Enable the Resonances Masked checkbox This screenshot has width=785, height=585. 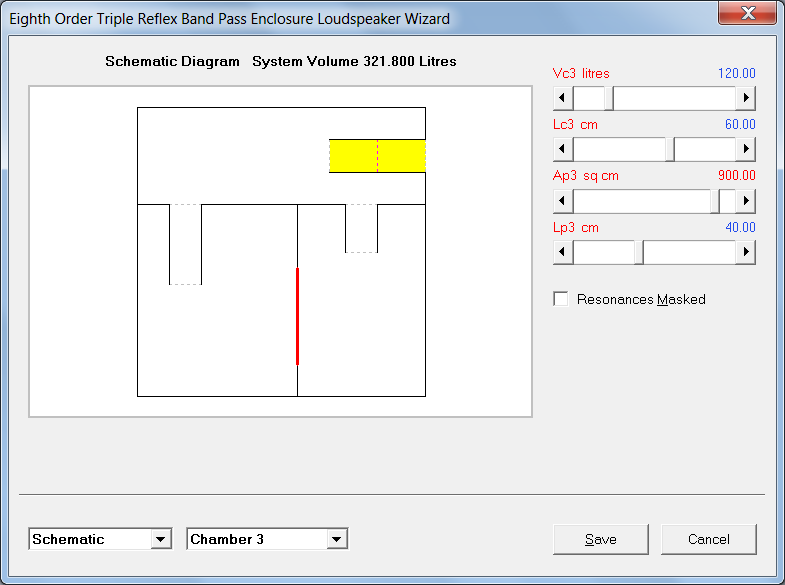click(x=561, y=299)
